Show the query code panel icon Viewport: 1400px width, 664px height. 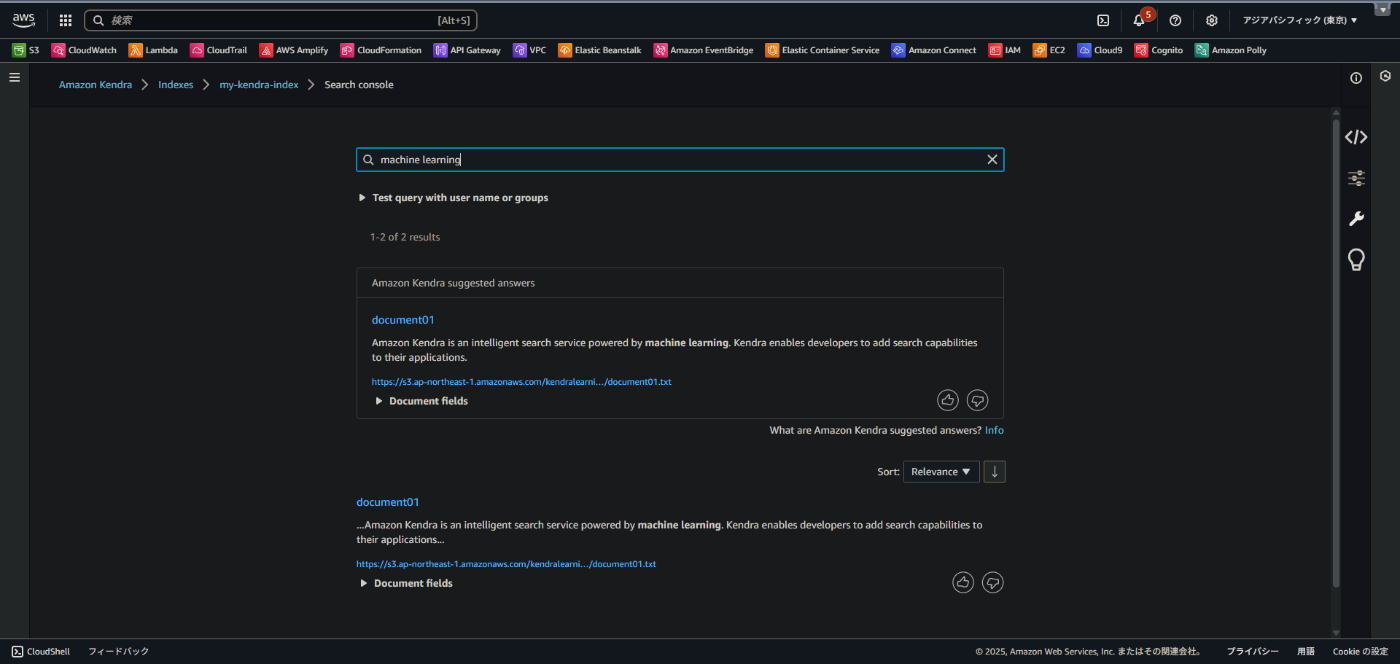click(x=1356, y=137)
